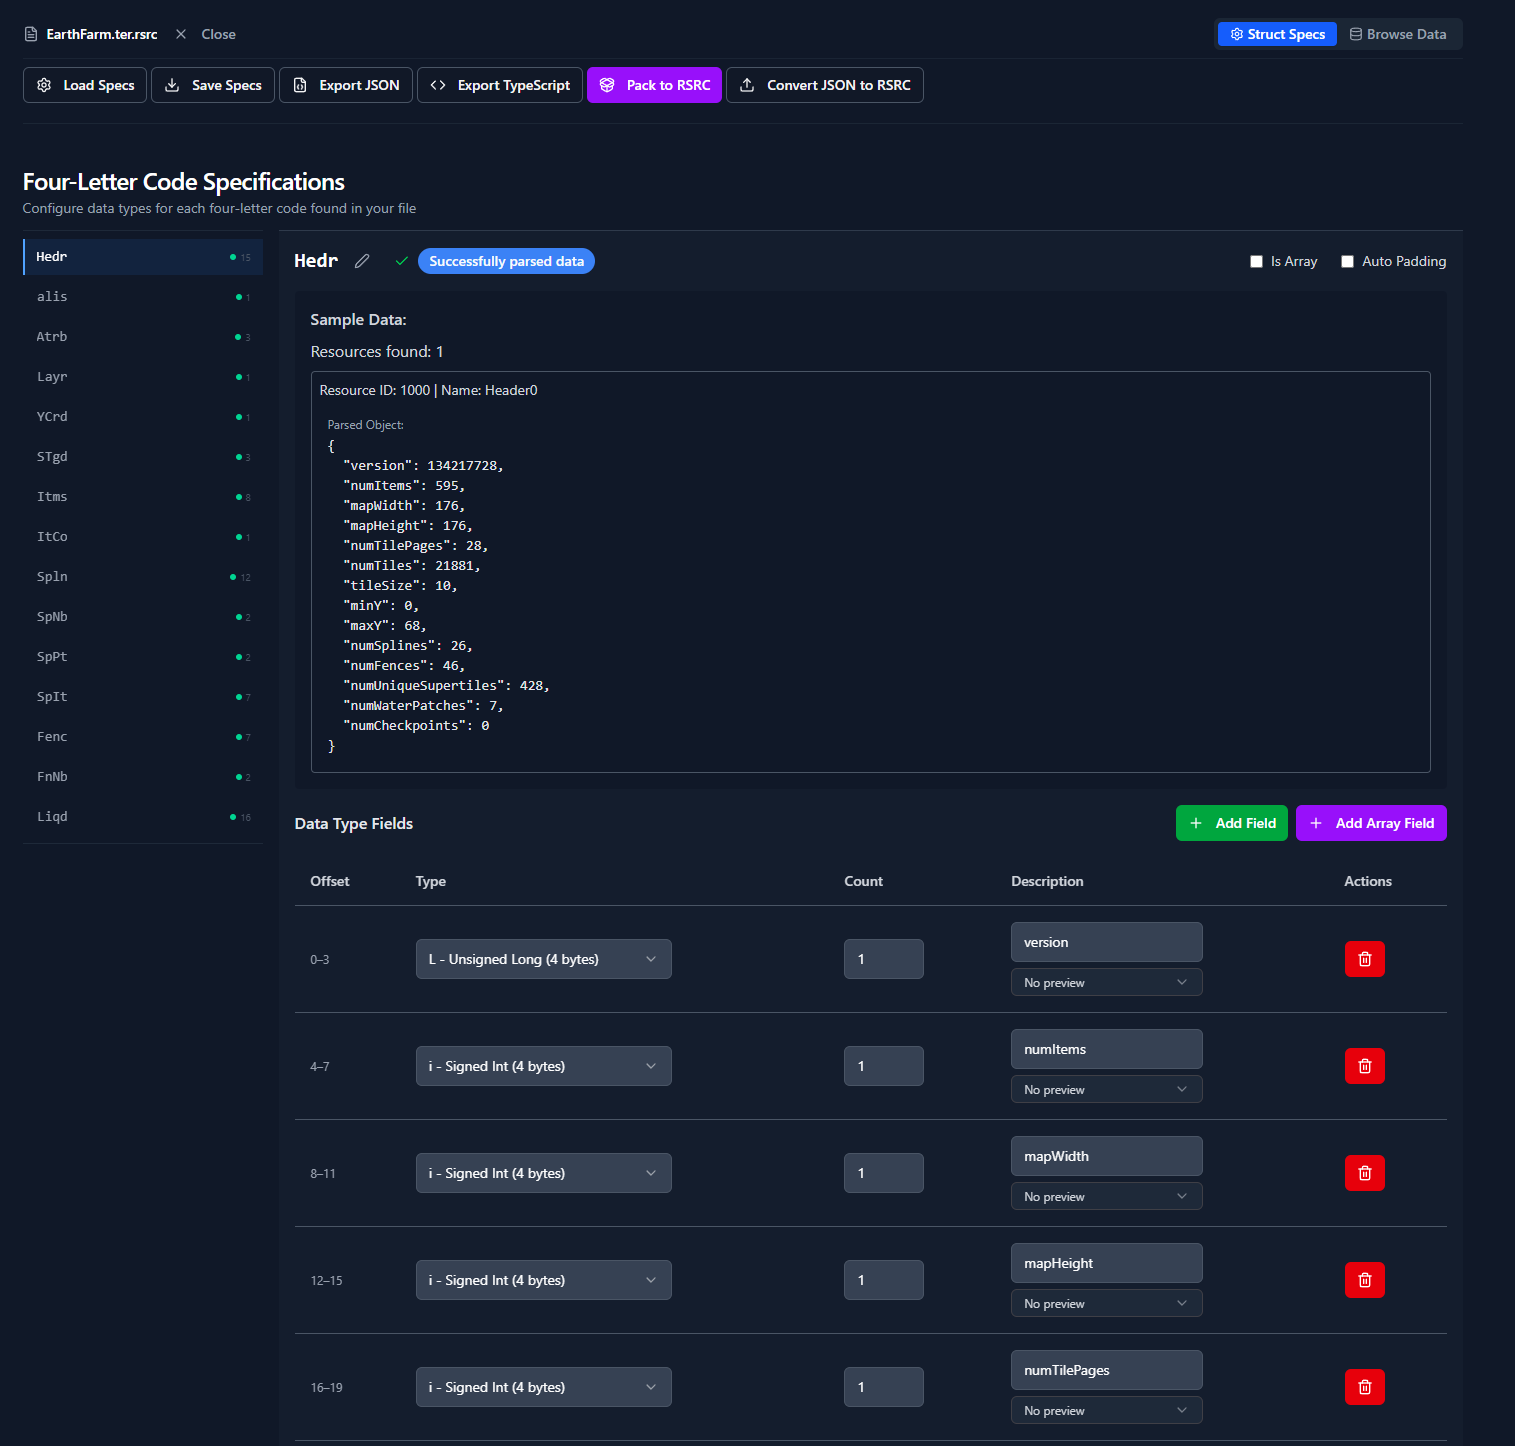Click the count input for mapHeight

pos(884,1280)
